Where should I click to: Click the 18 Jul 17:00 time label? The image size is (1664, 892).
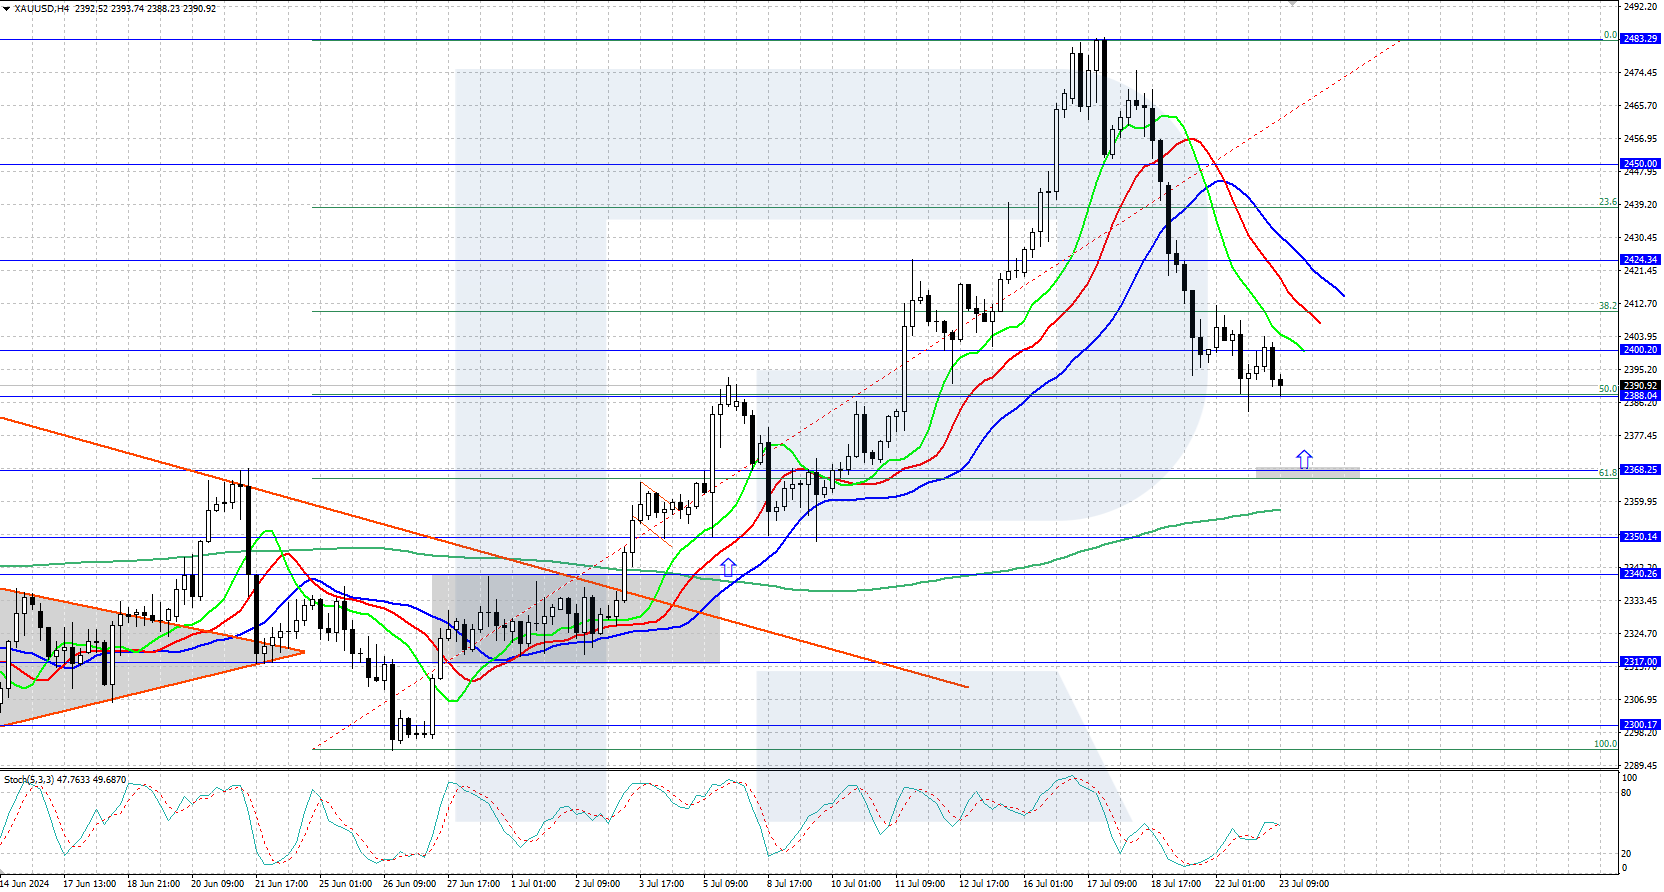[1176, 884]
